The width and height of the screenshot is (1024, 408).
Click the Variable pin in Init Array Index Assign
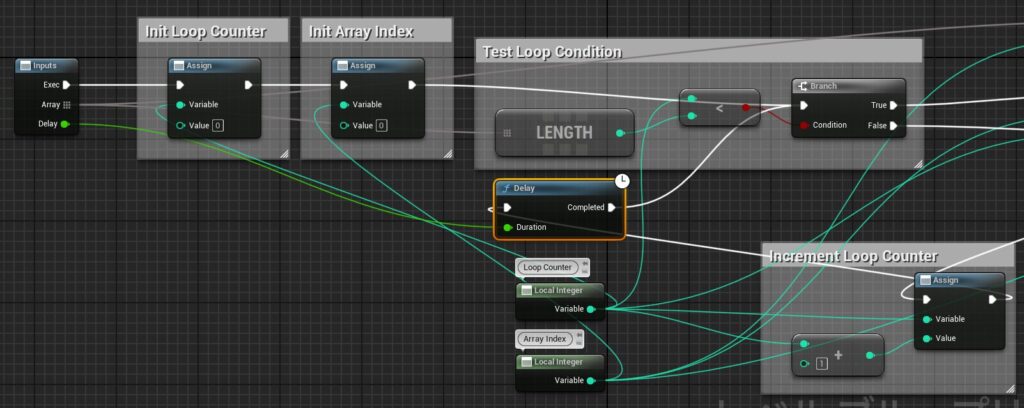tap(344, 105)
